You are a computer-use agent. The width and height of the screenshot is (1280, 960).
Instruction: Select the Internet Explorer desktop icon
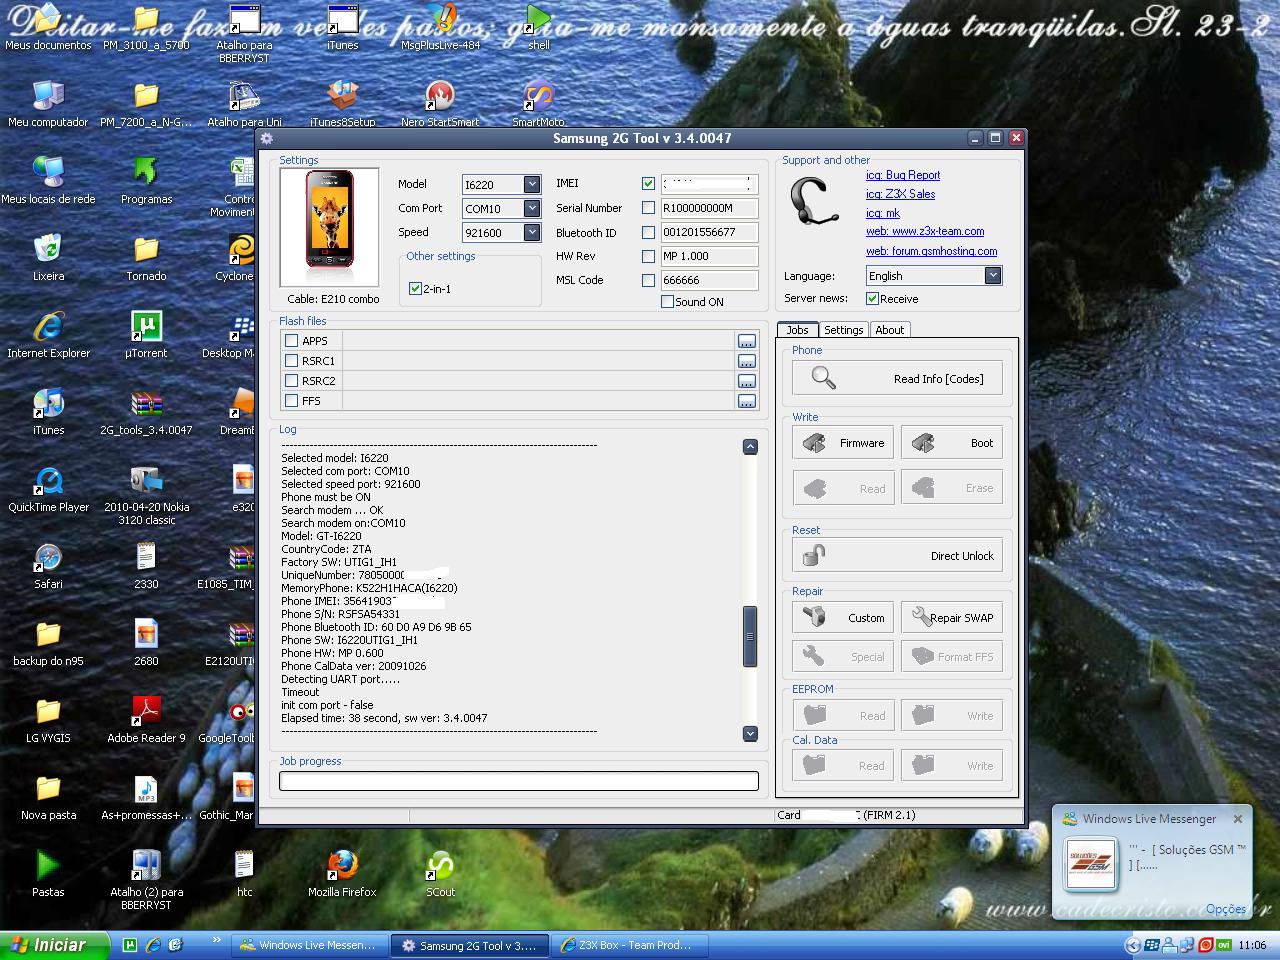(x=48, y=335)
